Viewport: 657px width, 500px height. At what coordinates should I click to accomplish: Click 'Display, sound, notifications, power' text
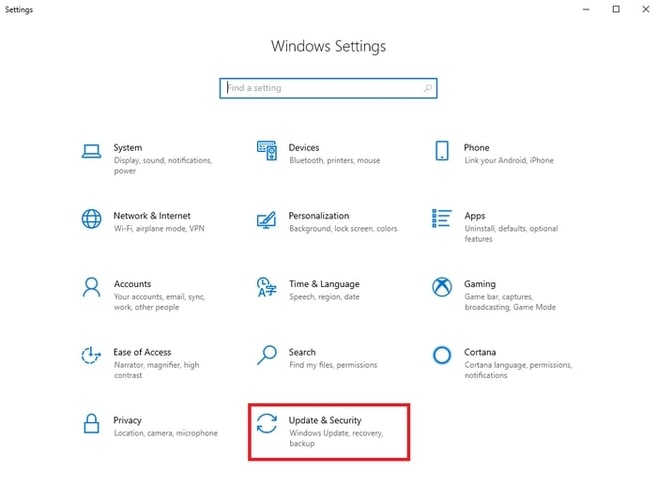163,166
